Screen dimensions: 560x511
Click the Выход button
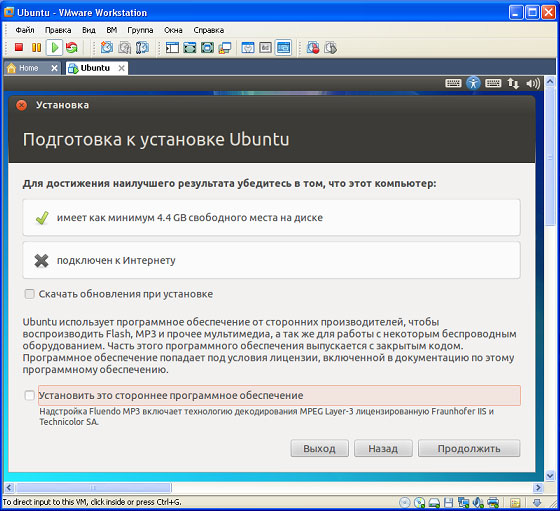[319, 449]
